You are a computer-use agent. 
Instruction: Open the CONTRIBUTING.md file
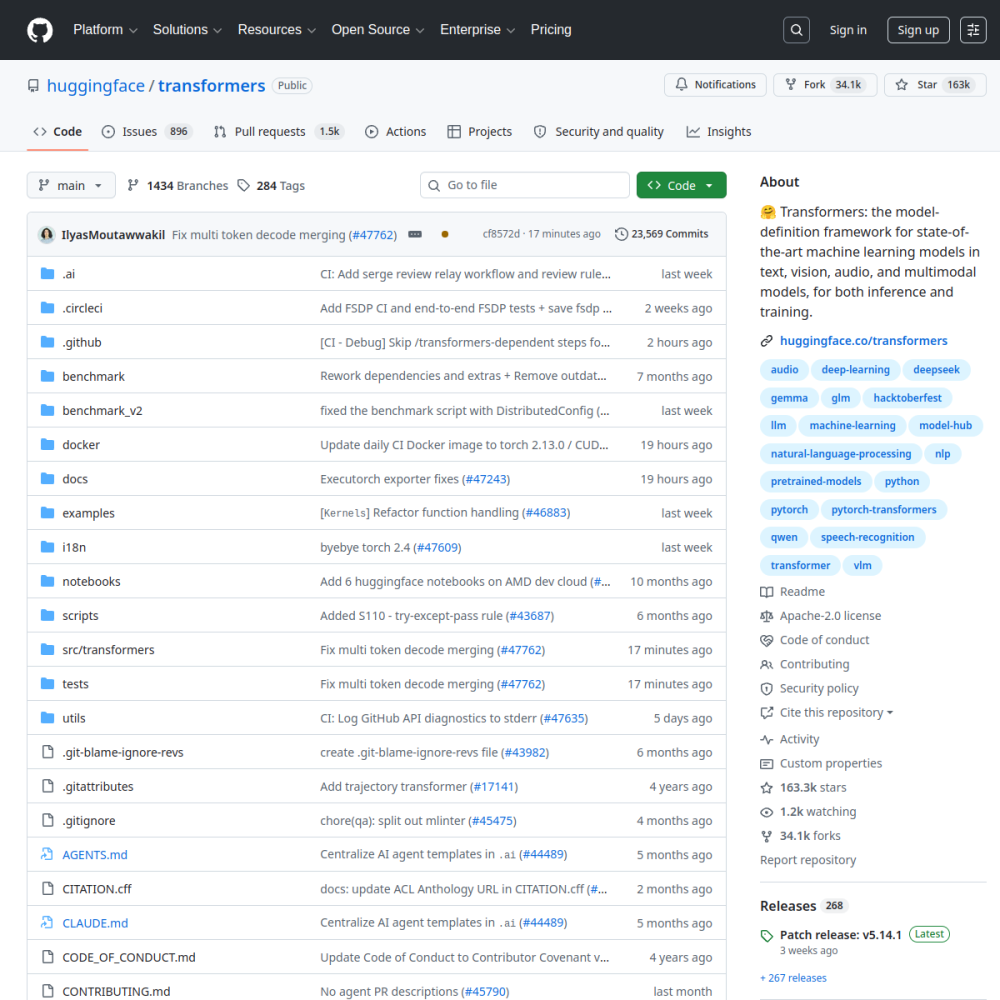click(x=116, y=991)
